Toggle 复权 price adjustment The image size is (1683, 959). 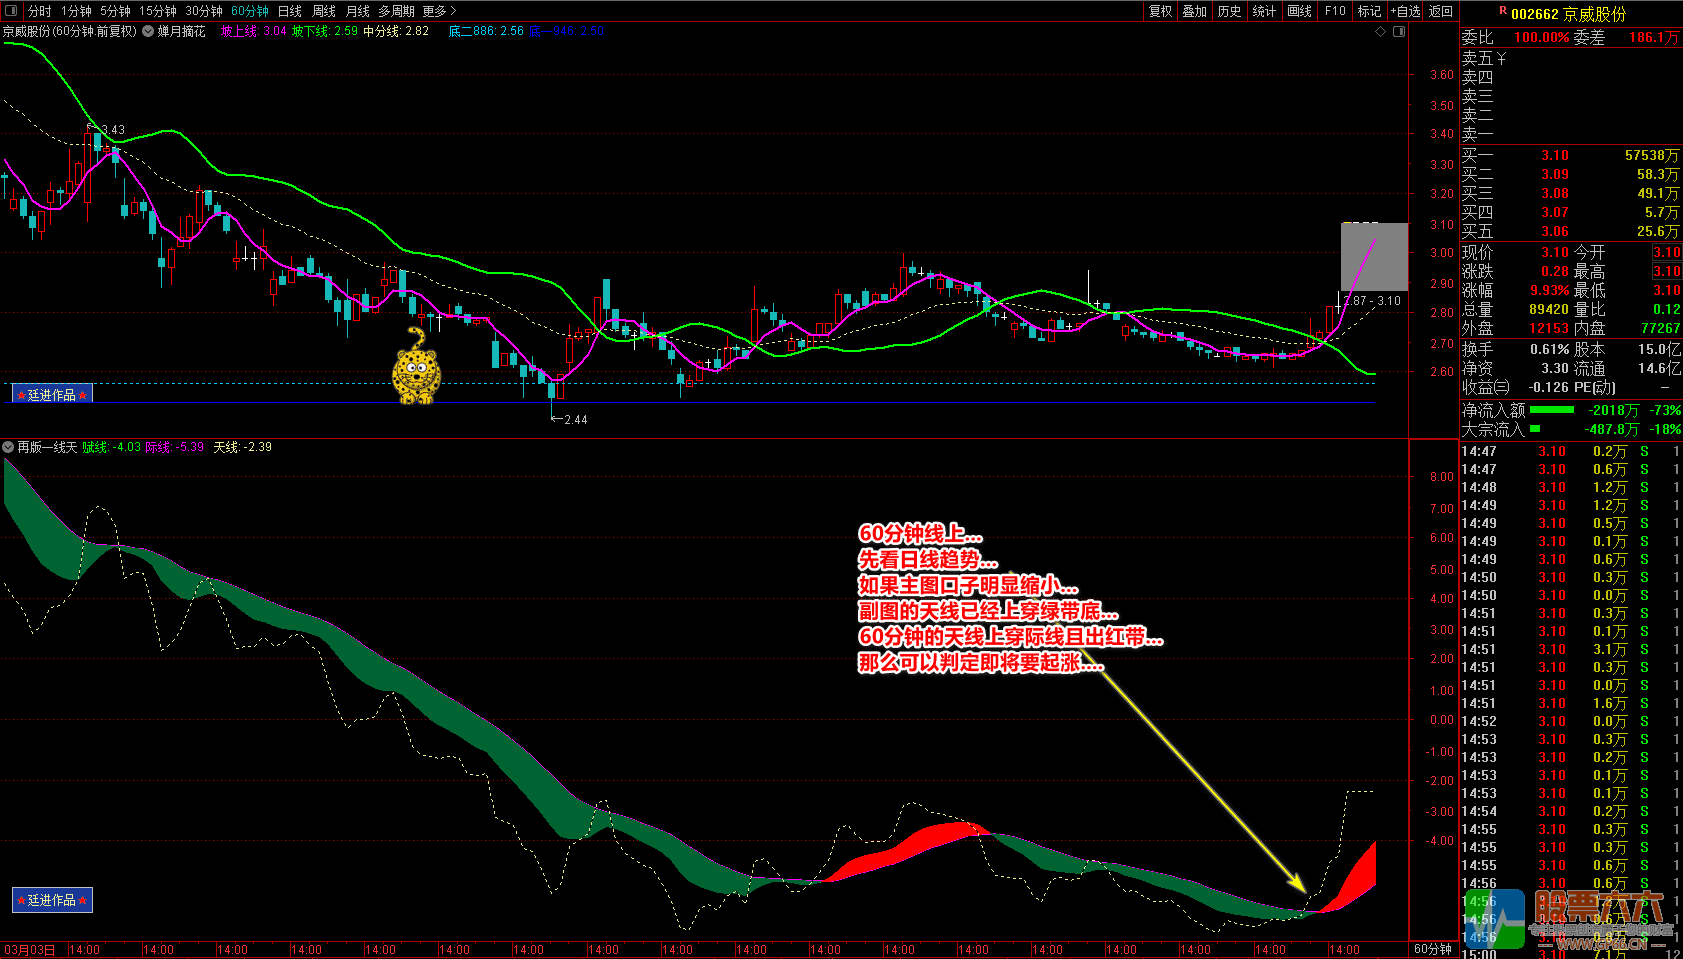pyautogui.click(x=1160, y=11)
